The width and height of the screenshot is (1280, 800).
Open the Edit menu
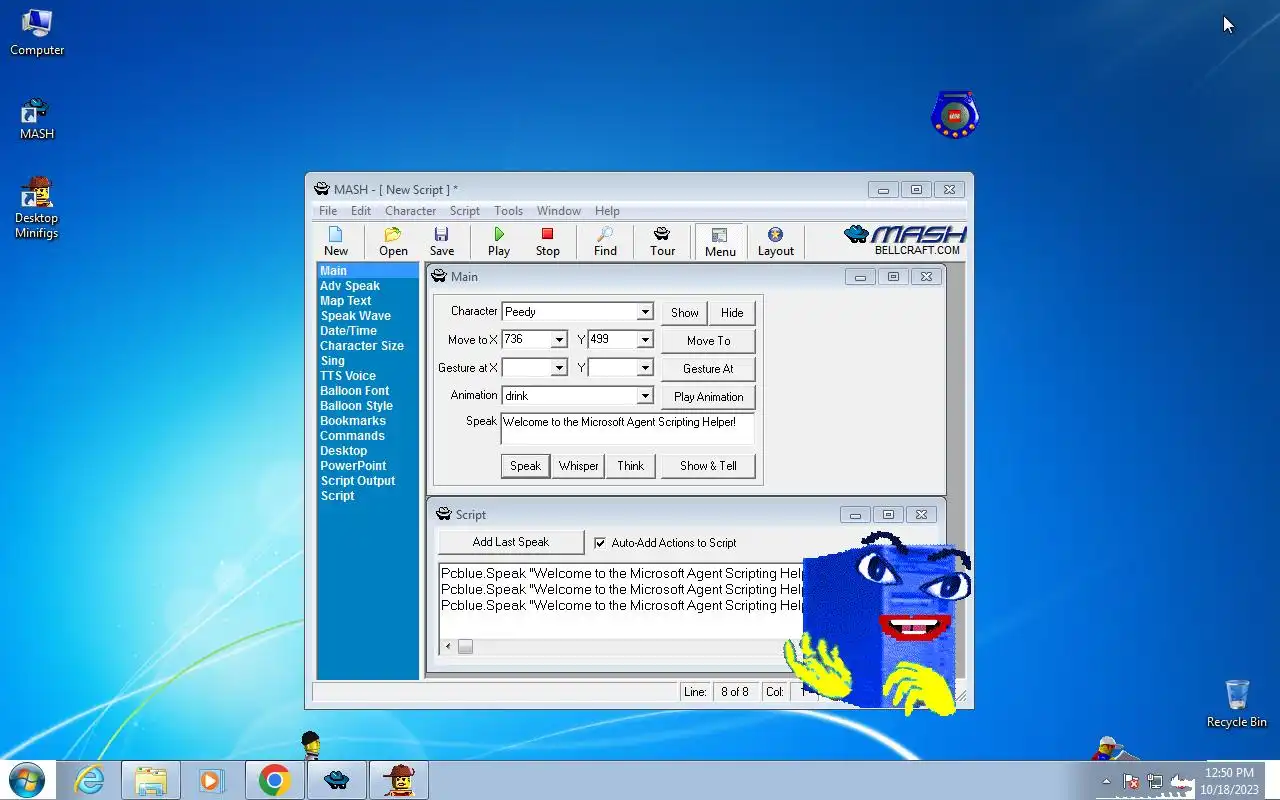click(x=361, y=211)
